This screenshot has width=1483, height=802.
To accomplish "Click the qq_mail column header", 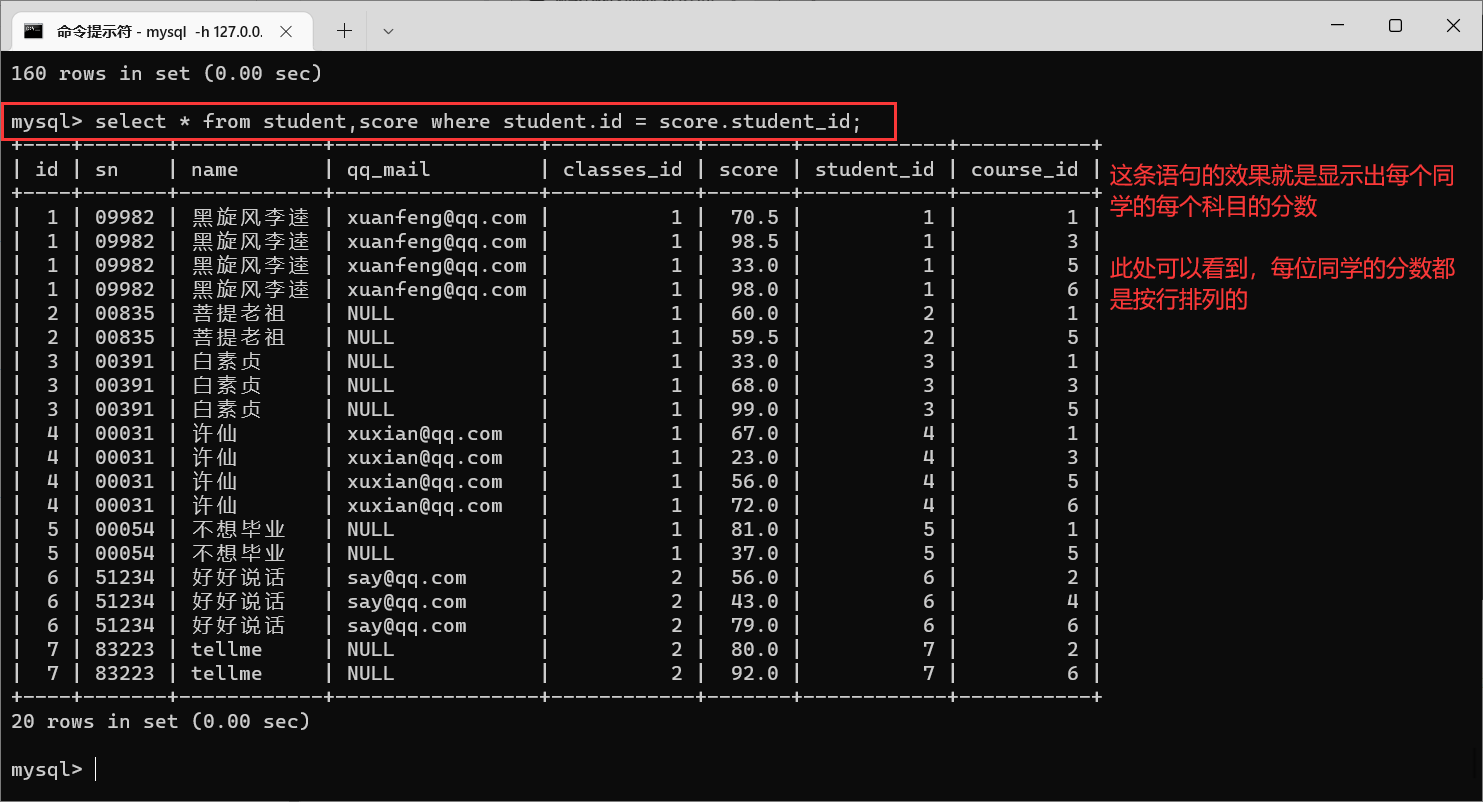I will (389, 170).
